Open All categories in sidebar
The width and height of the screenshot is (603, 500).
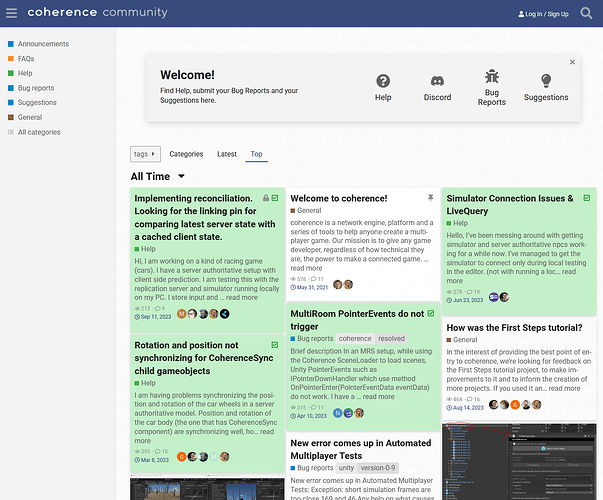tap(34, 132)
